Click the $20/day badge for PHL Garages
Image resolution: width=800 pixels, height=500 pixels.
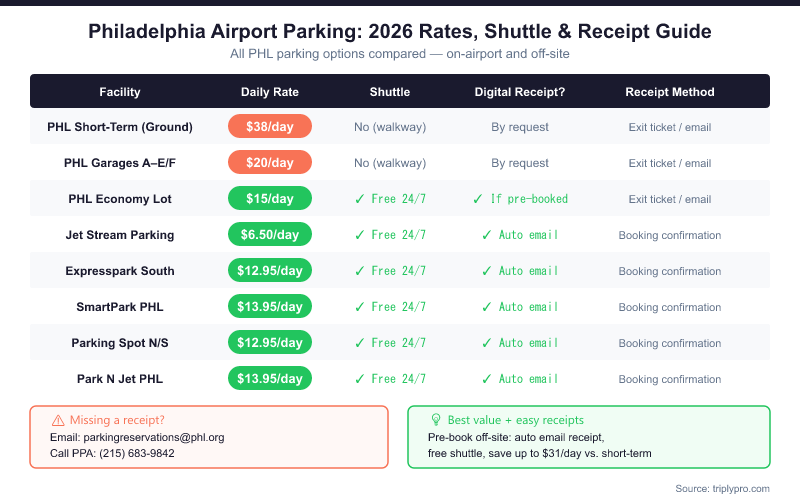270,163
